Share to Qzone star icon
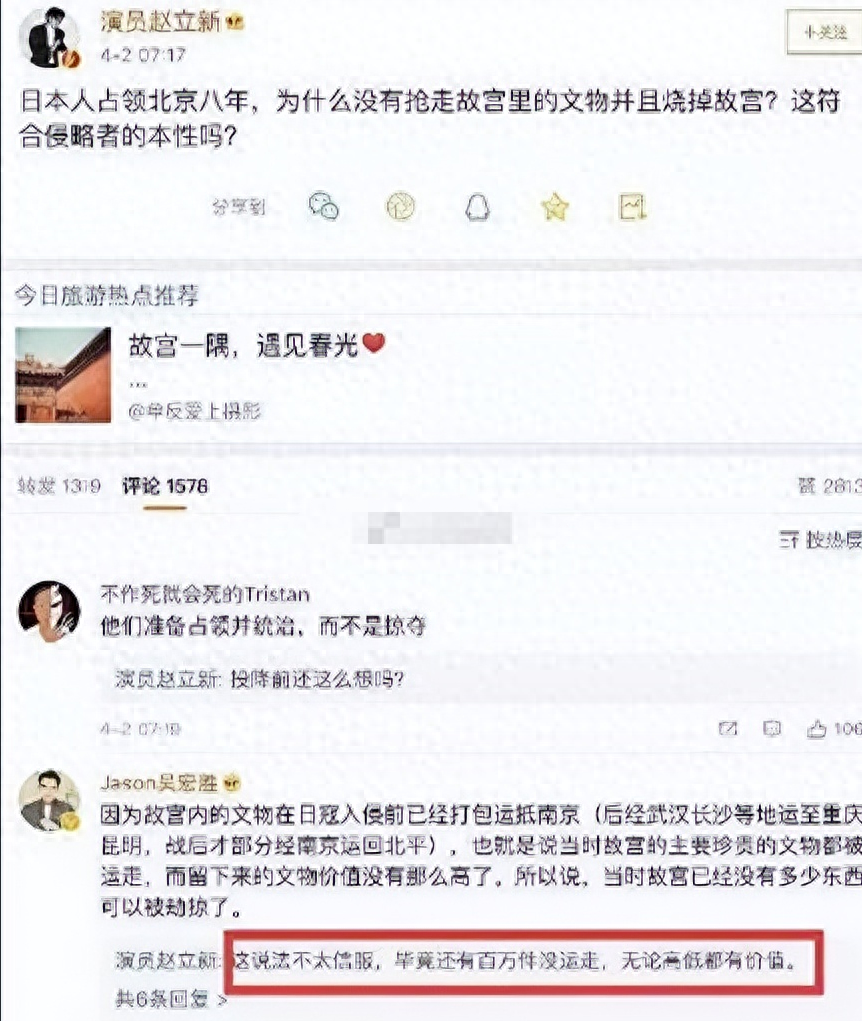 click(555, 207)
